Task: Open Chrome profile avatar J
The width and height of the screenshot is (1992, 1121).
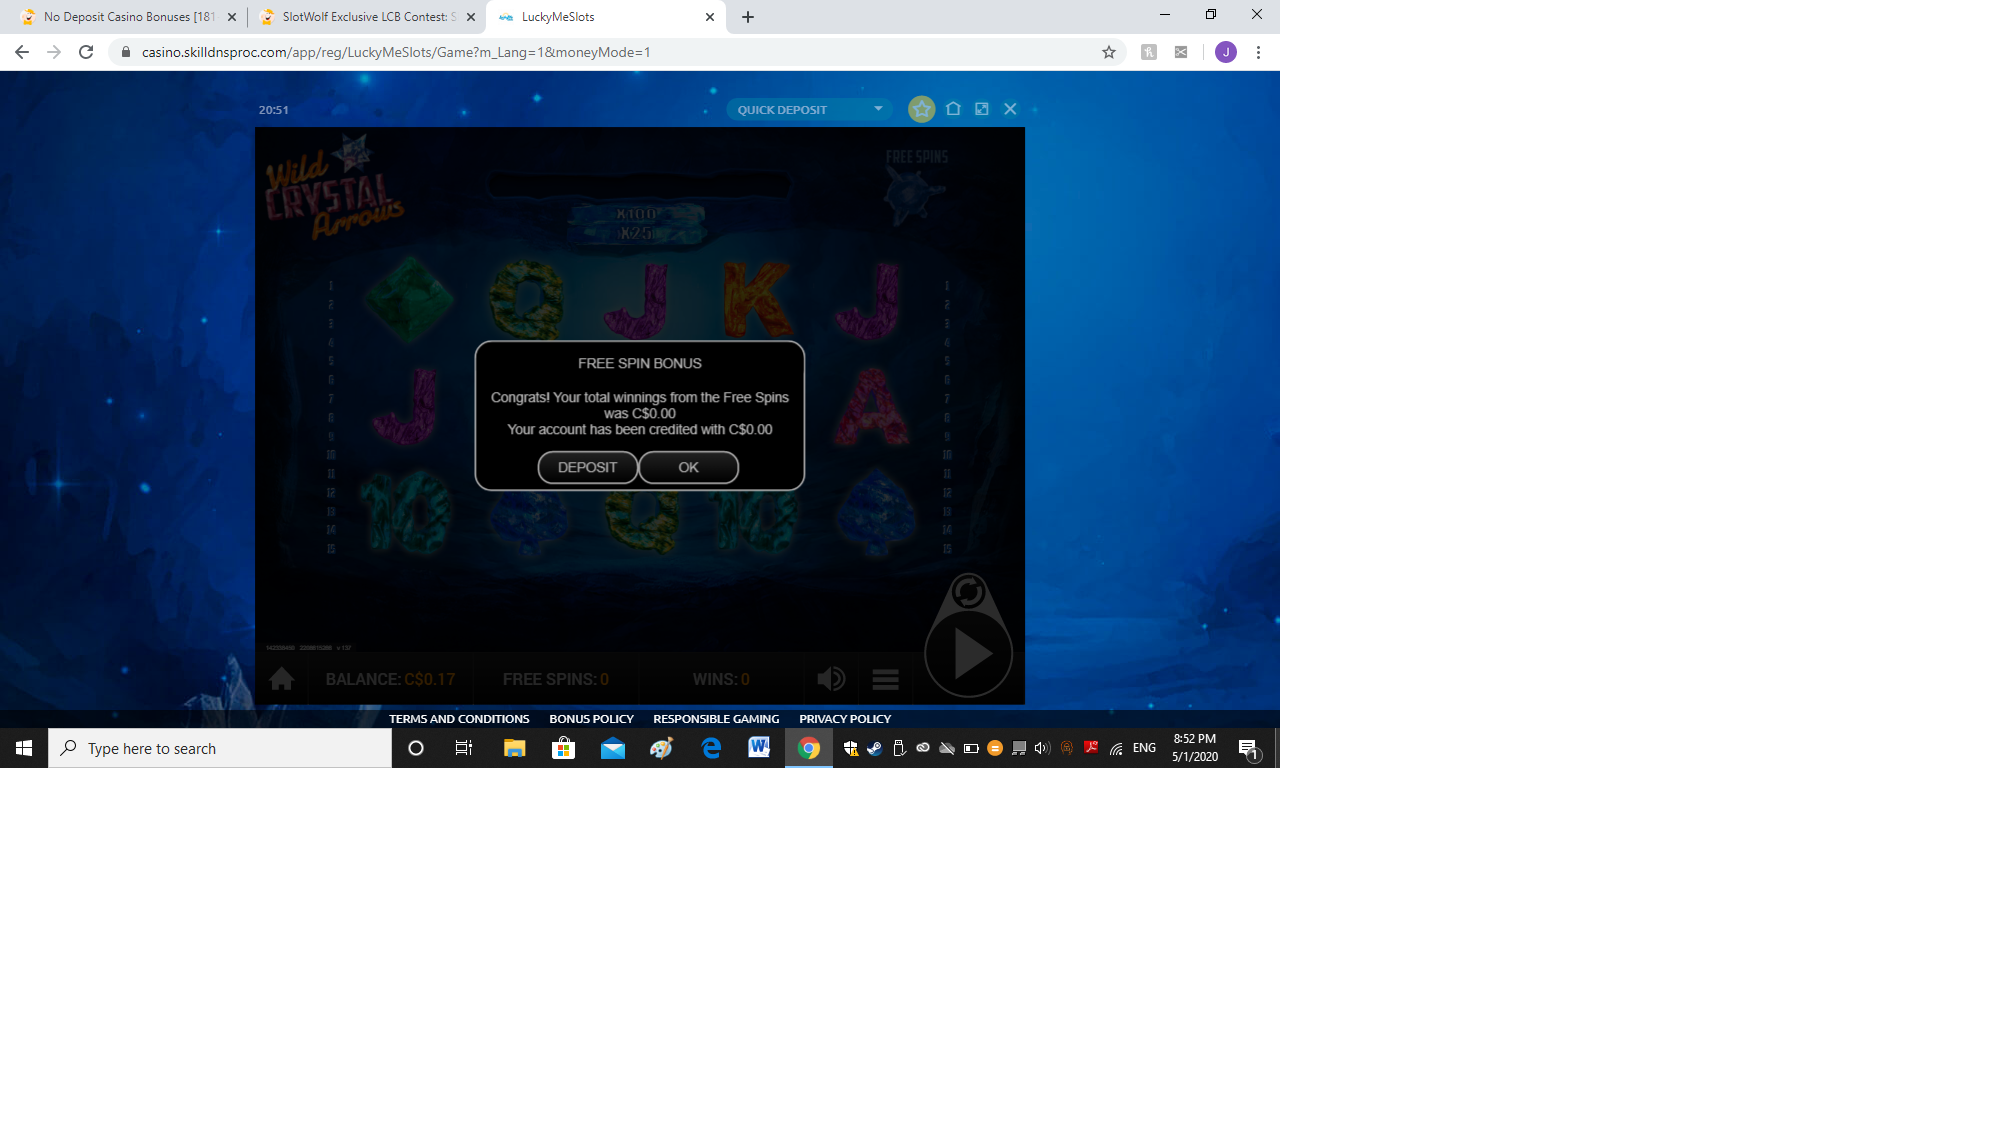Action: click(x=1226, y=52)
